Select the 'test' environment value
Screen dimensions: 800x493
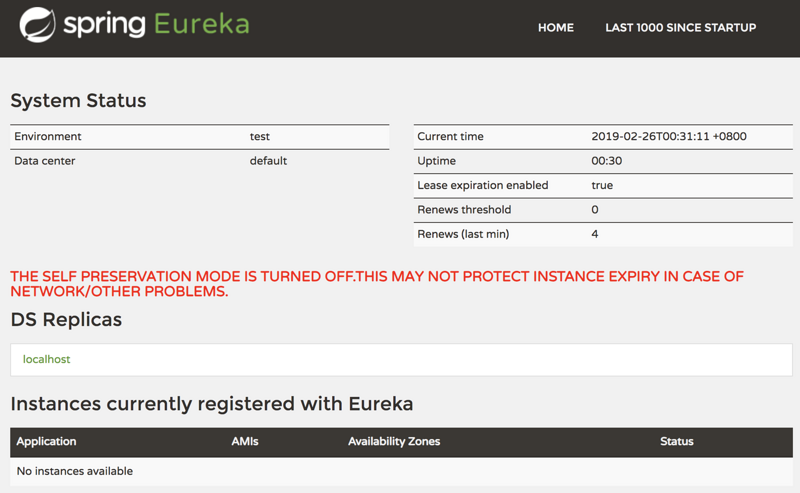[260, 136]
